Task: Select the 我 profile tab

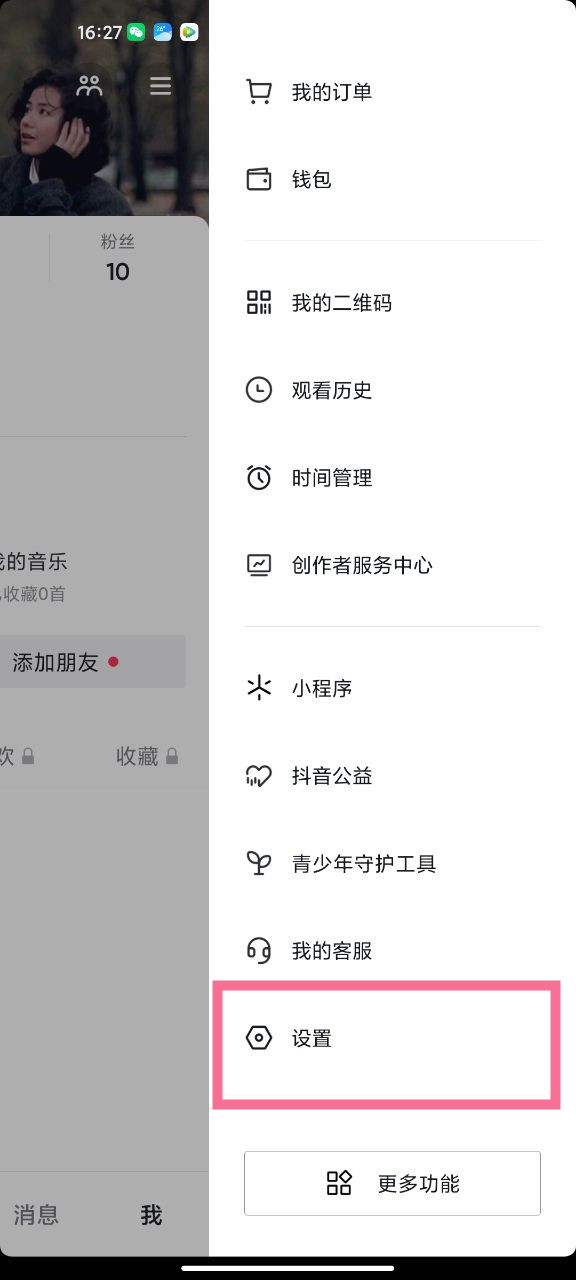Action: point(151,1215)
